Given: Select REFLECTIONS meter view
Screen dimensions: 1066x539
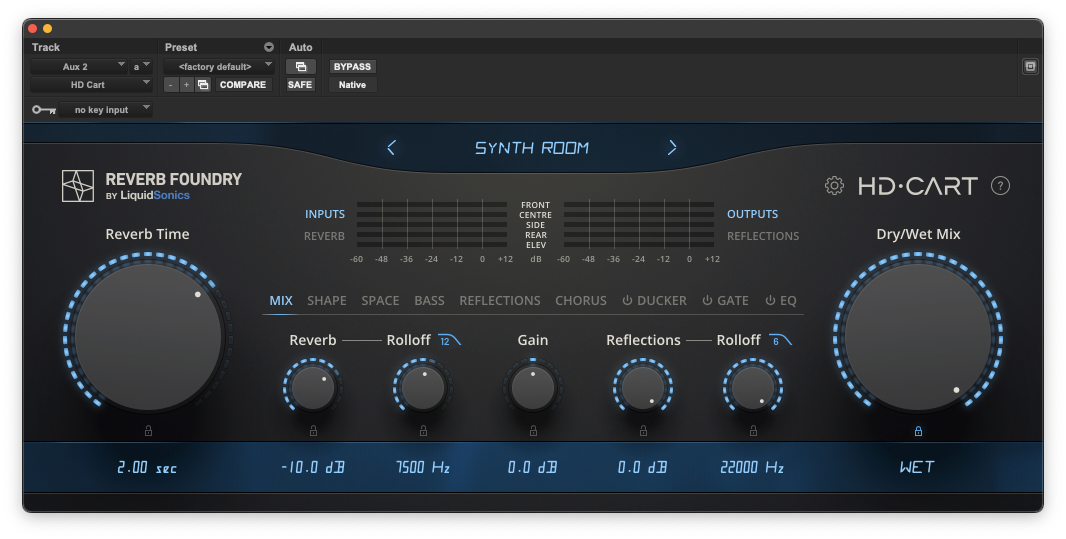Looking at the screenshot, I should [763, 237].
